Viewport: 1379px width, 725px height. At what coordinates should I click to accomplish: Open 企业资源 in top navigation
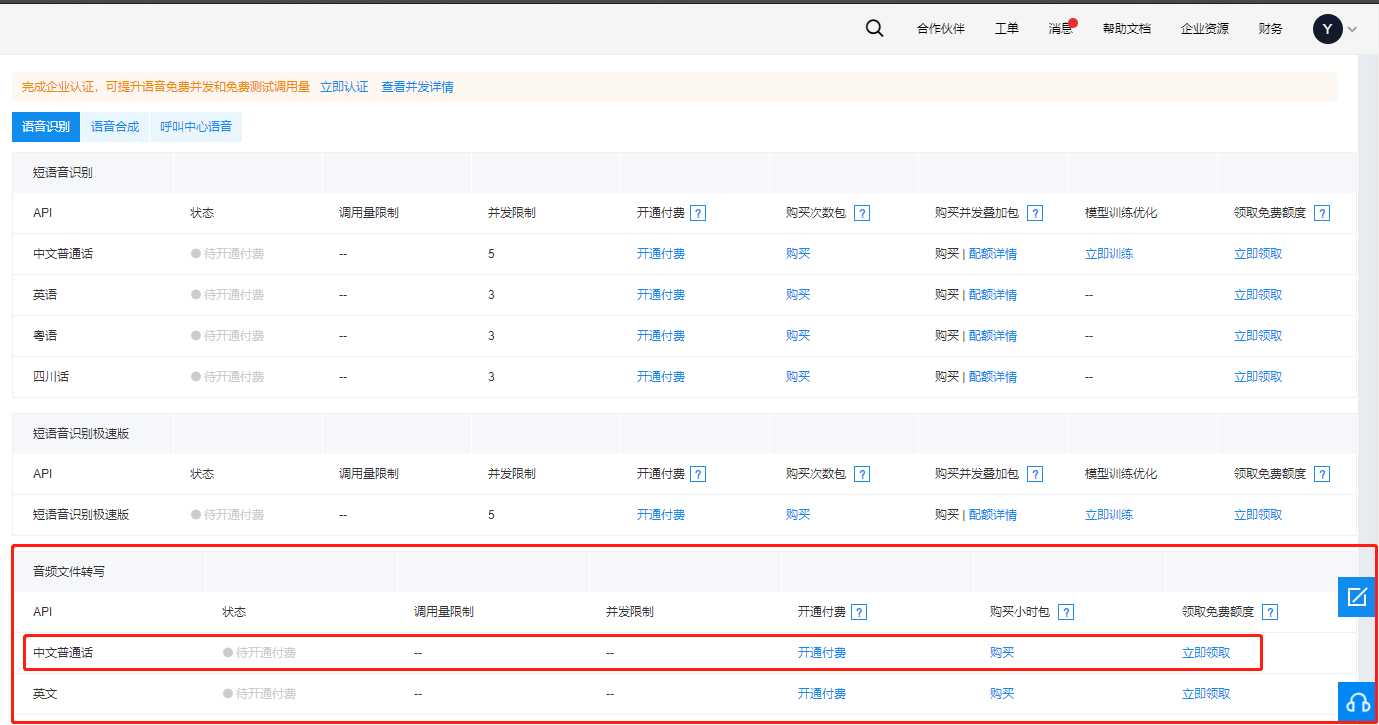(x=1205, y=29)
